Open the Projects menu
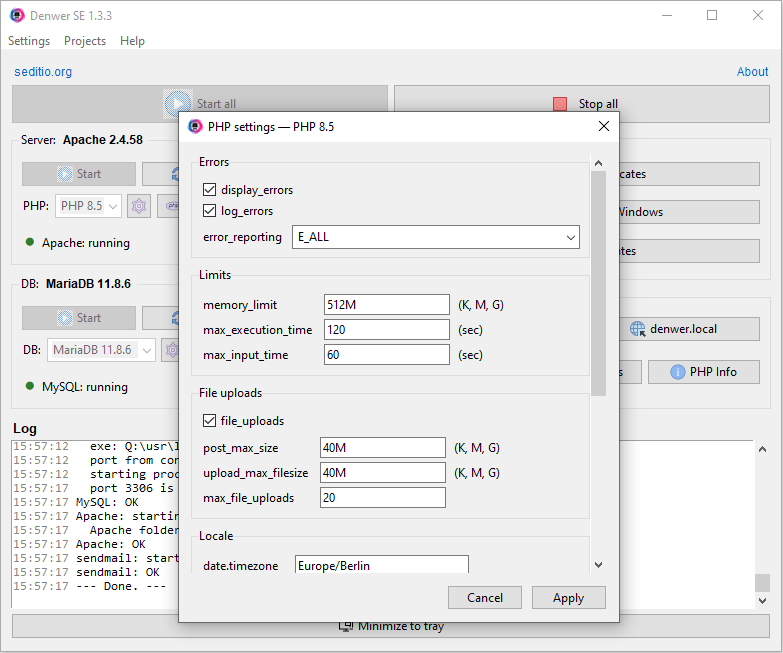783x653 pixels. [85, 41]
